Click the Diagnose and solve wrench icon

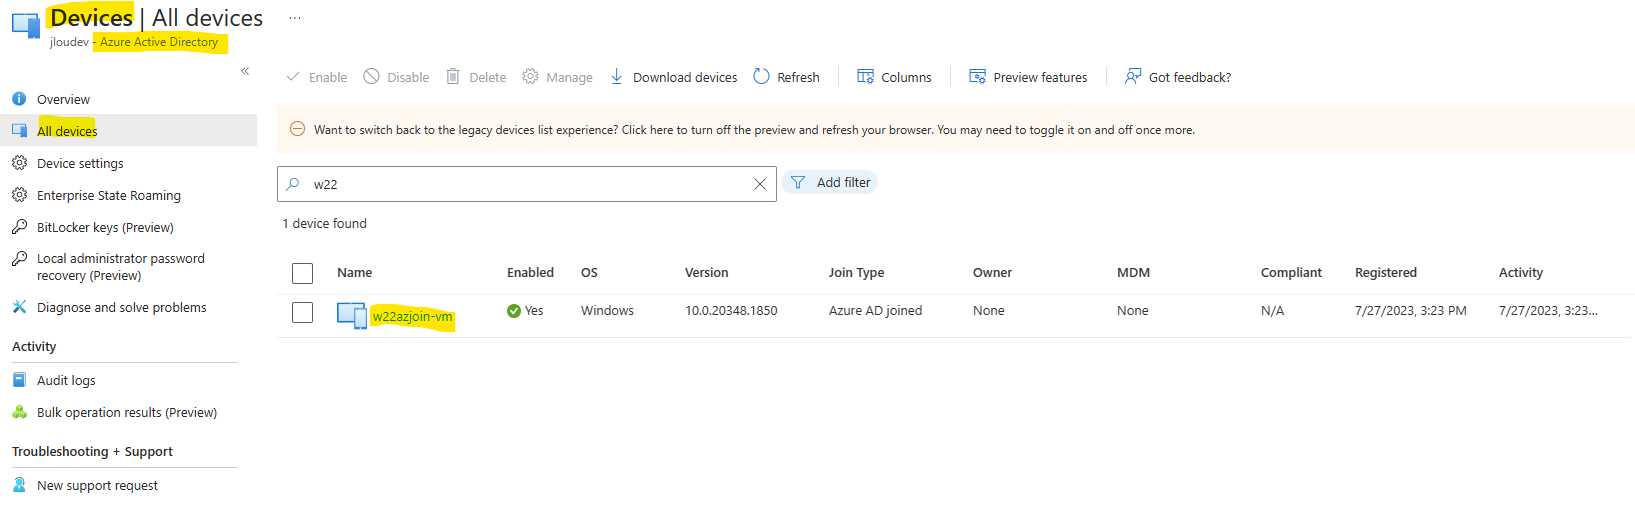pos(19,307)
